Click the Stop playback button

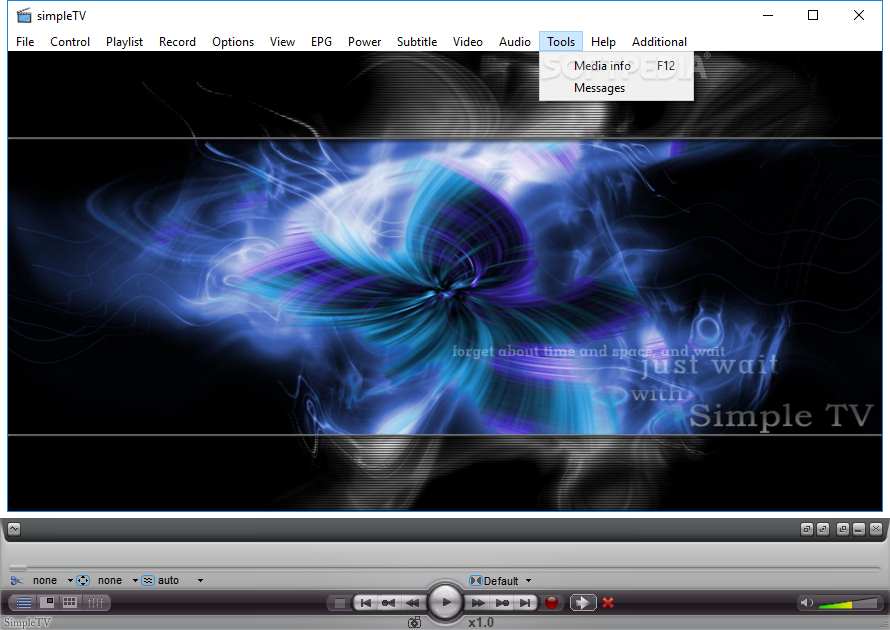point(339,603)
